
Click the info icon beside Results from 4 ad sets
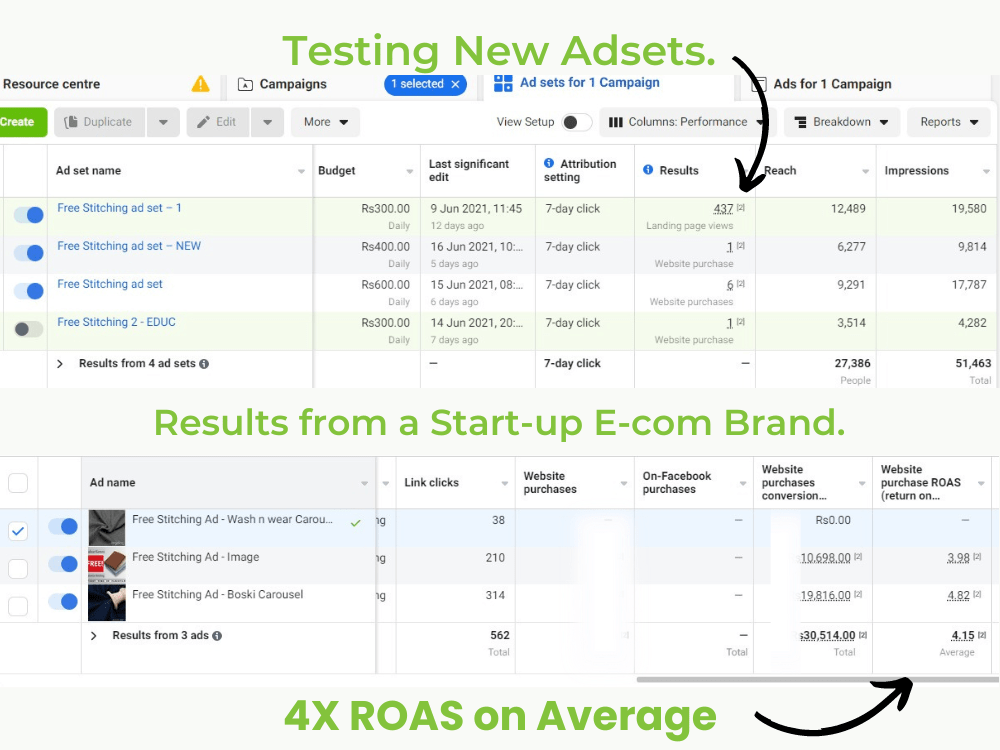click(204, 364)
